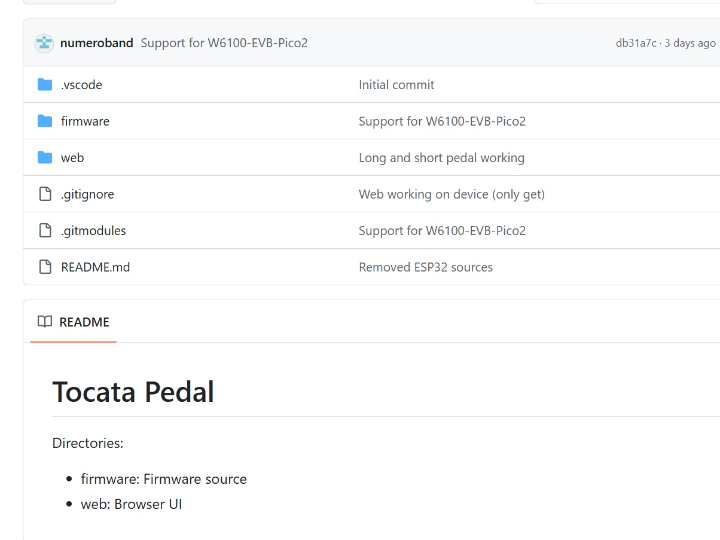Click the .vscode folder icon

(45, 85)
